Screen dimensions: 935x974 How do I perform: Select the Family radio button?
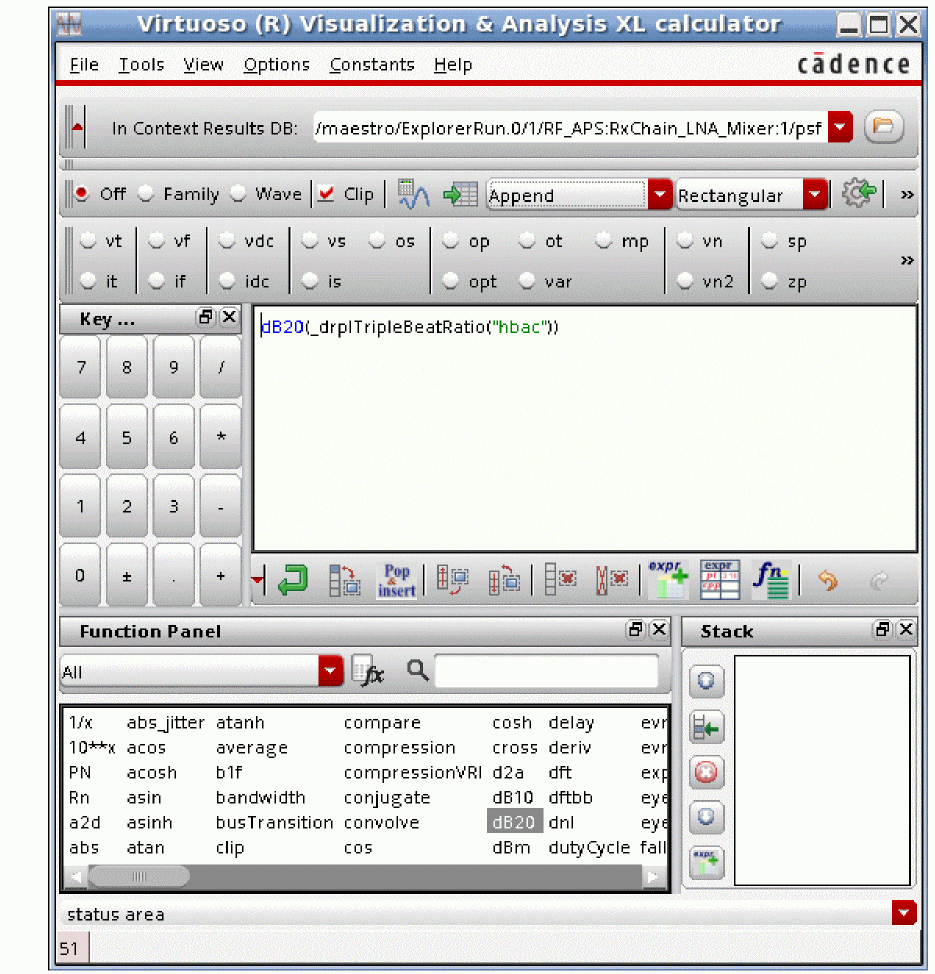tap(145, 194)
